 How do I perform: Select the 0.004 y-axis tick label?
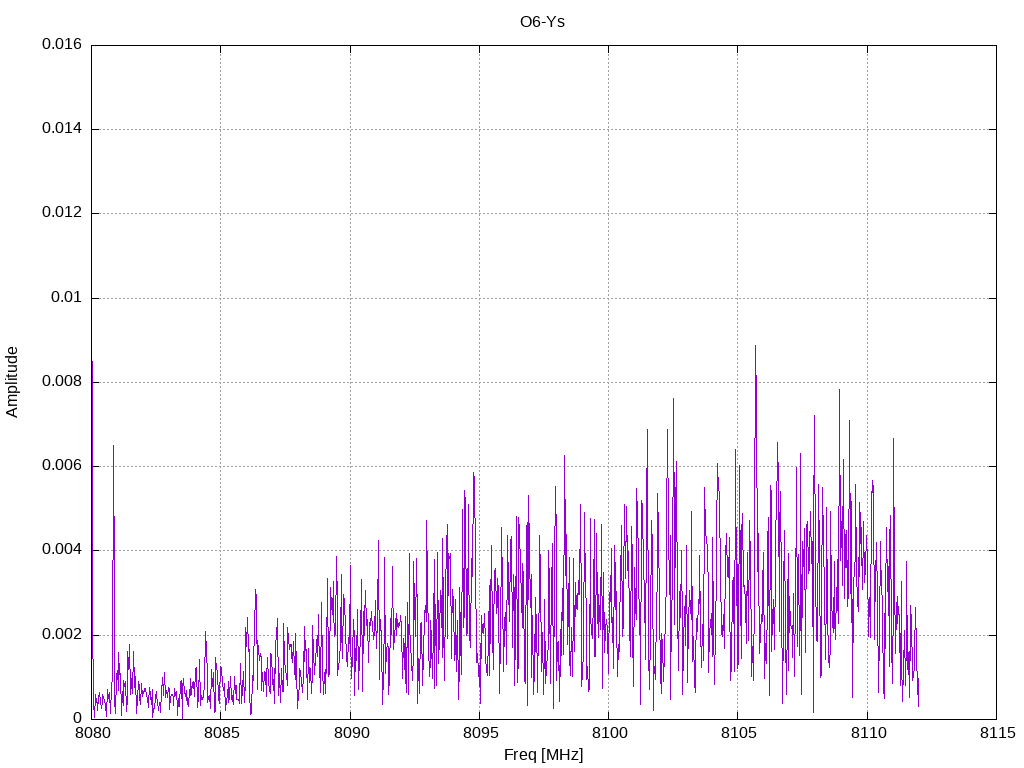[61, 550]
